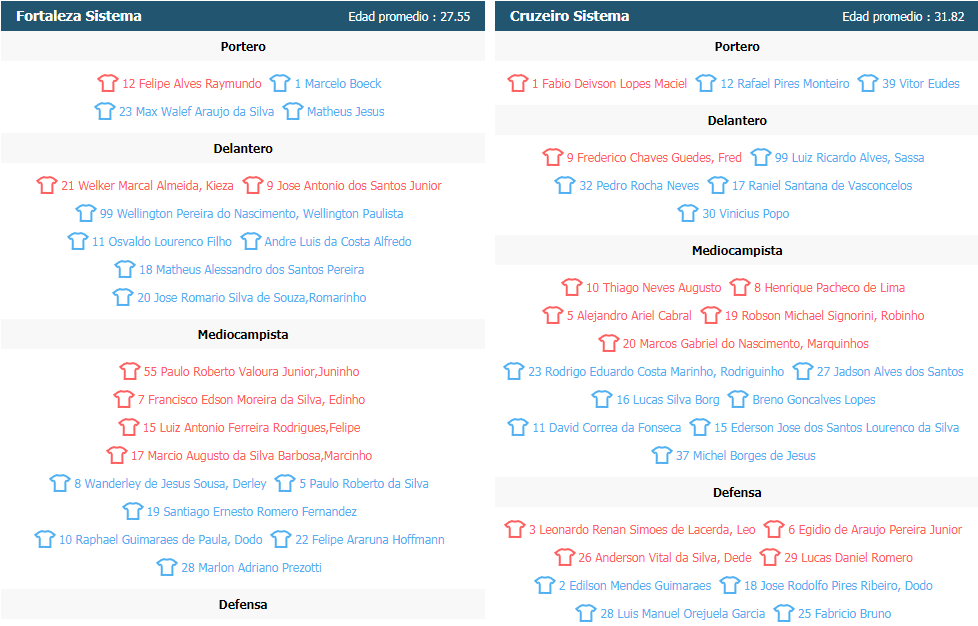Open 19 Santiago Ernesto Romero Fernandez link
The width and height of the screenshot is (978, 626).
coord(252,512)
